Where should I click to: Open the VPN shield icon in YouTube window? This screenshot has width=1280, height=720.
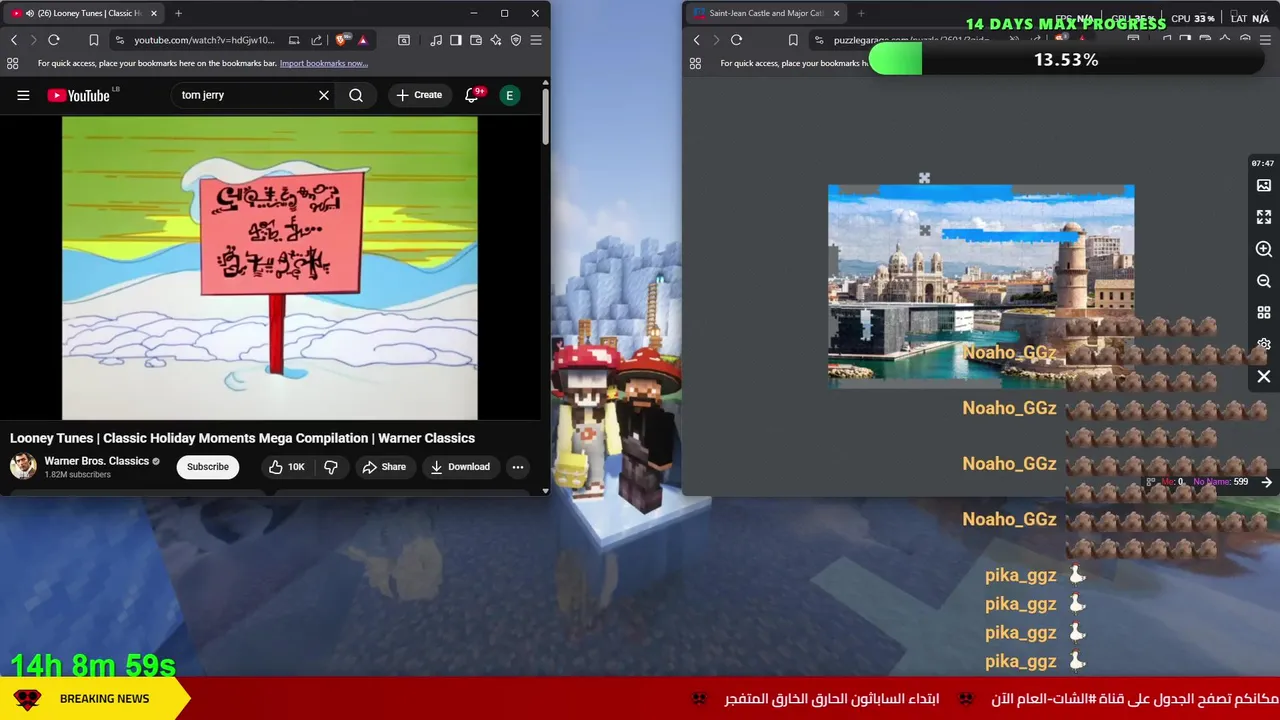click(516, 40)
